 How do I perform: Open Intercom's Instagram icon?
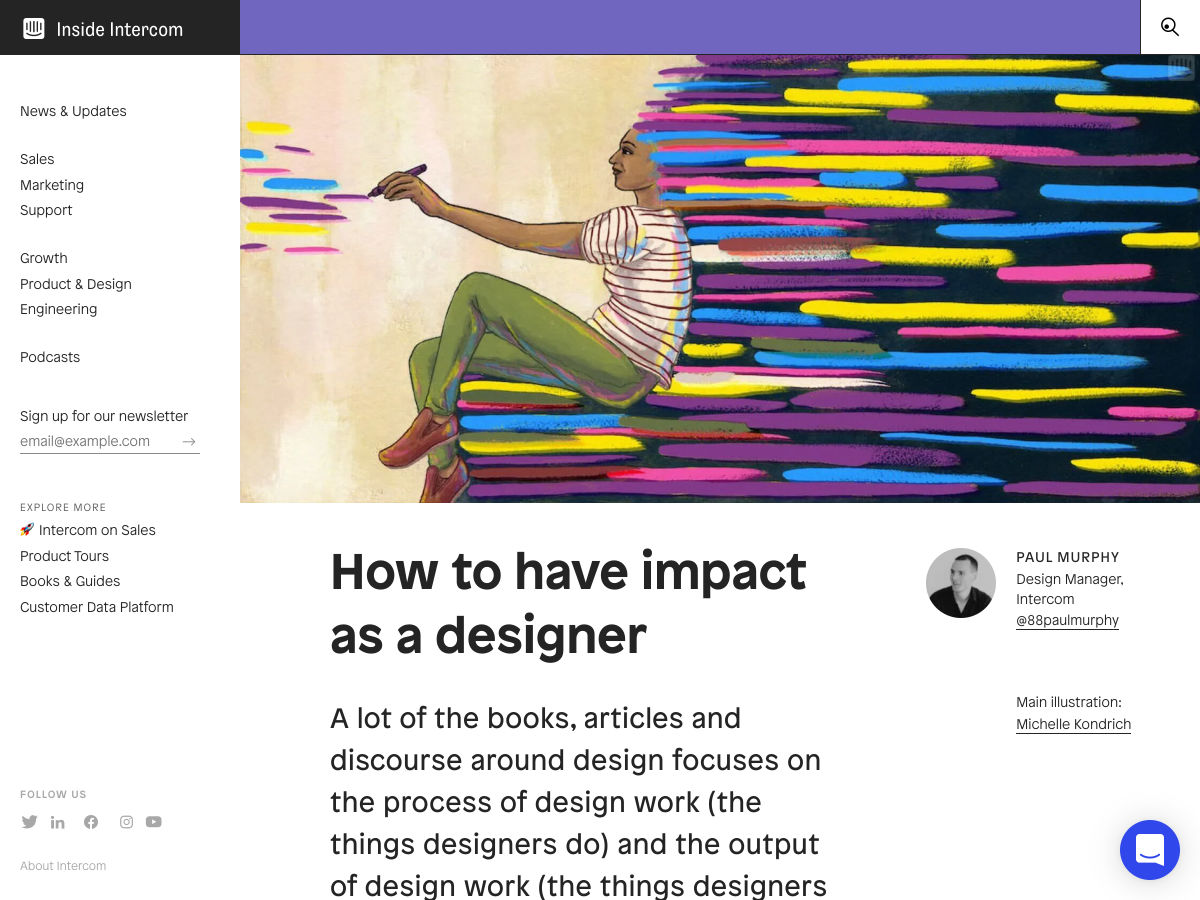[126, 822]
